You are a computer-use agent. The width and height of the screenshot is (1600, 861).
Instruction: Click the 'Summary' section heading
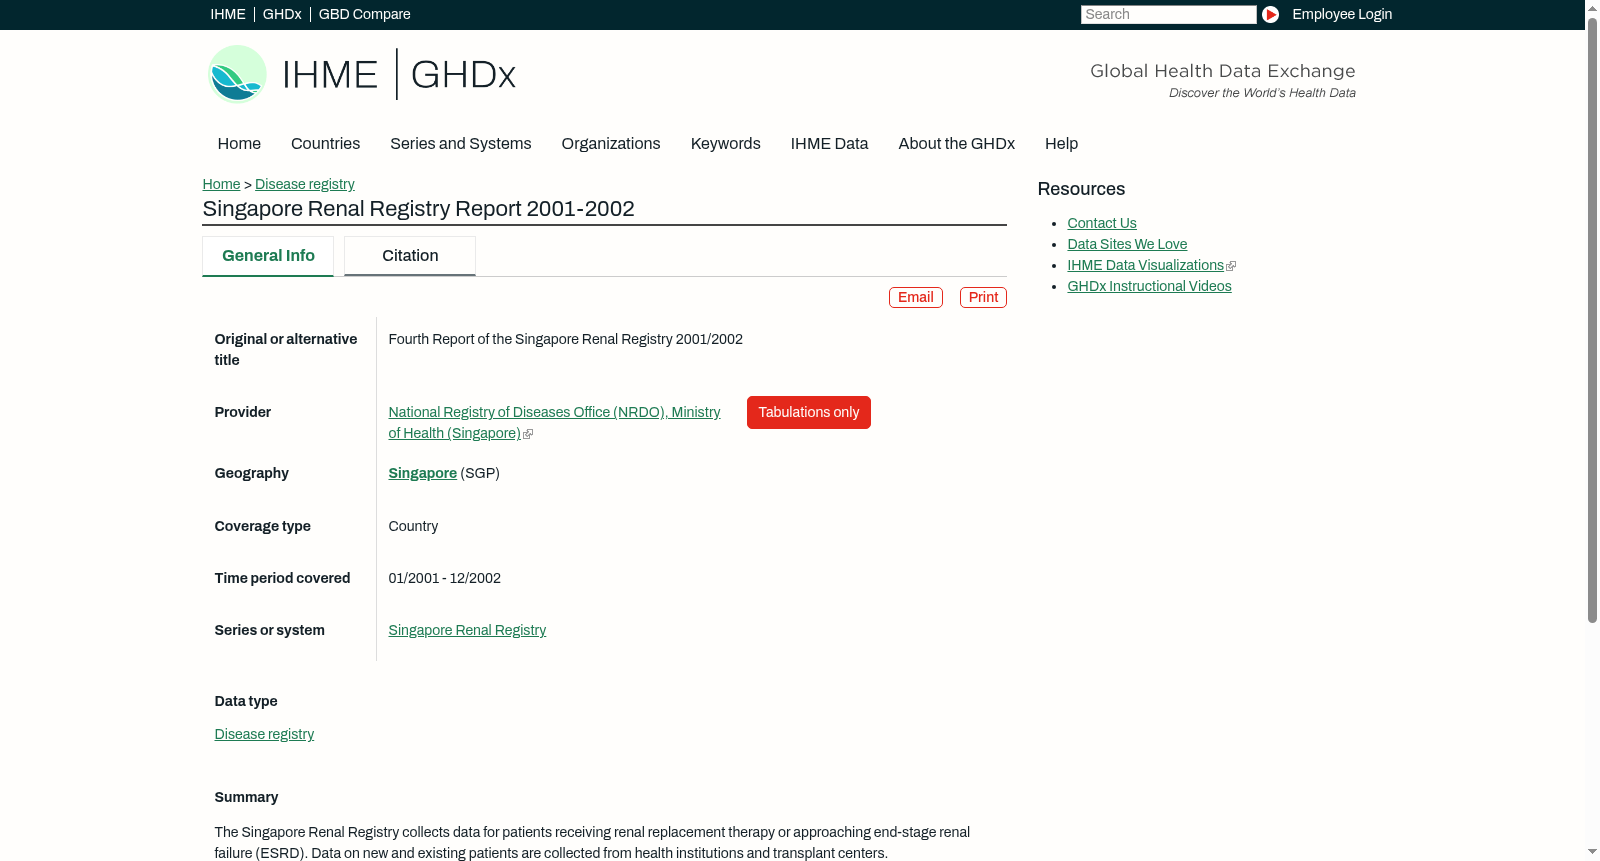point(246,797)
